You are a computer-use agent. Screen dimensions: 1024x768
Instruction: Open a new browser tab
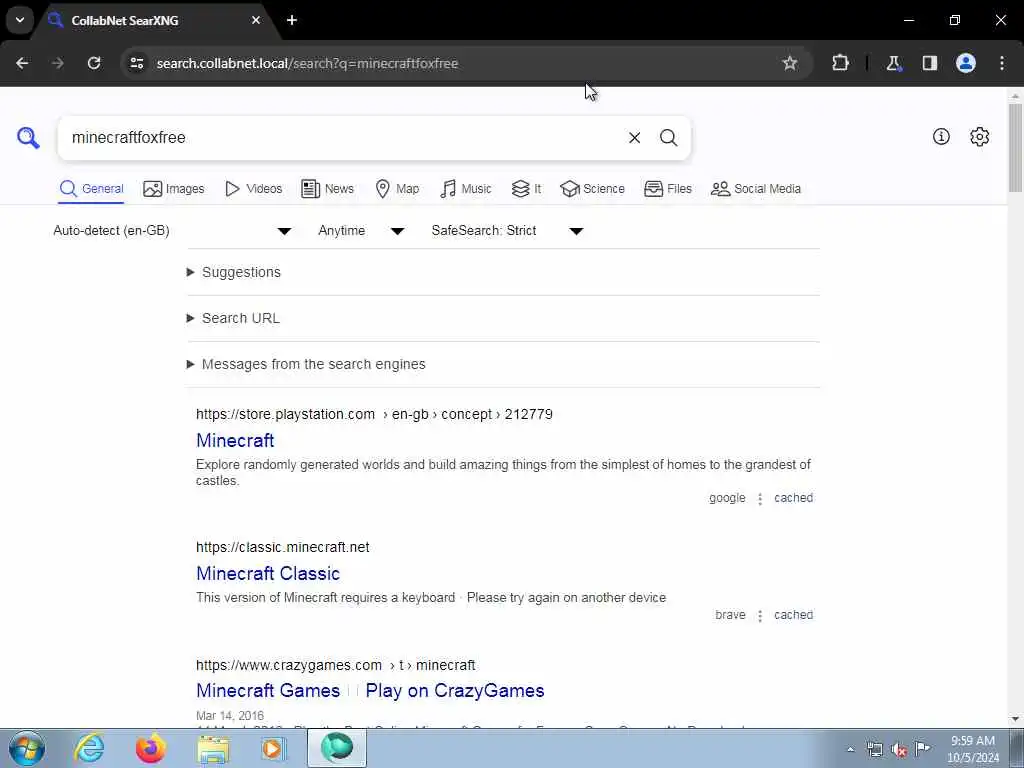[292, 20]
